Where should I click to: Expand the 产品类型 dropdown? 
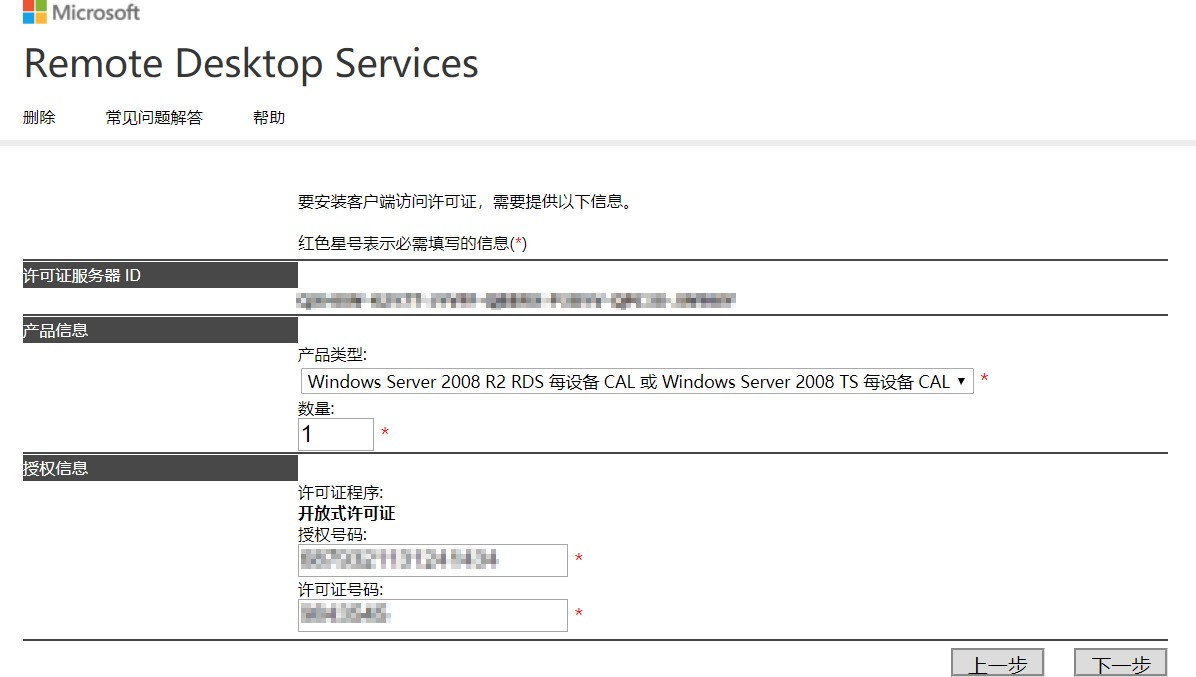click(x=637, y=381)
